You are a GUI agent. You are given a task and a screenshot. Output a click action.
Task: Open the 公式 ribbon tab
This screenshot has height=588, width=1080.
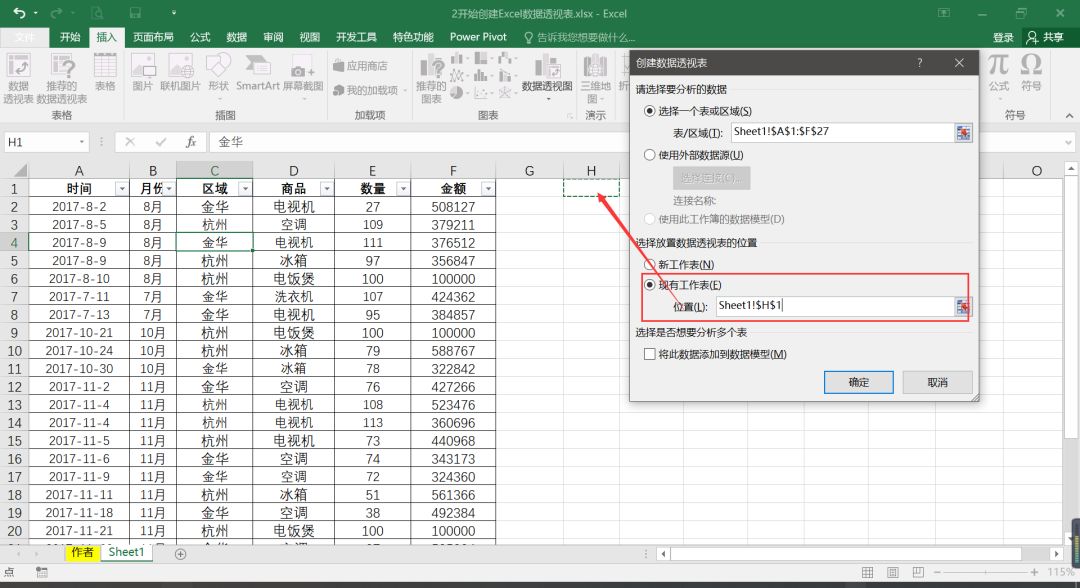tap(200, 37)
